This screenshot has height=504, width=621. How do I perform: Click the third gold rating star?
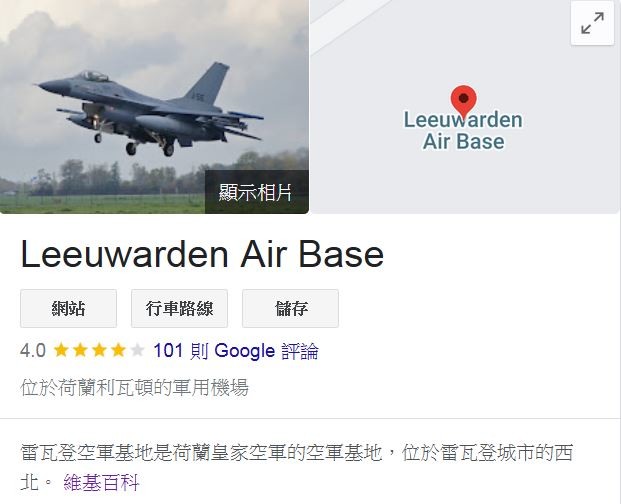pos(99,350)
